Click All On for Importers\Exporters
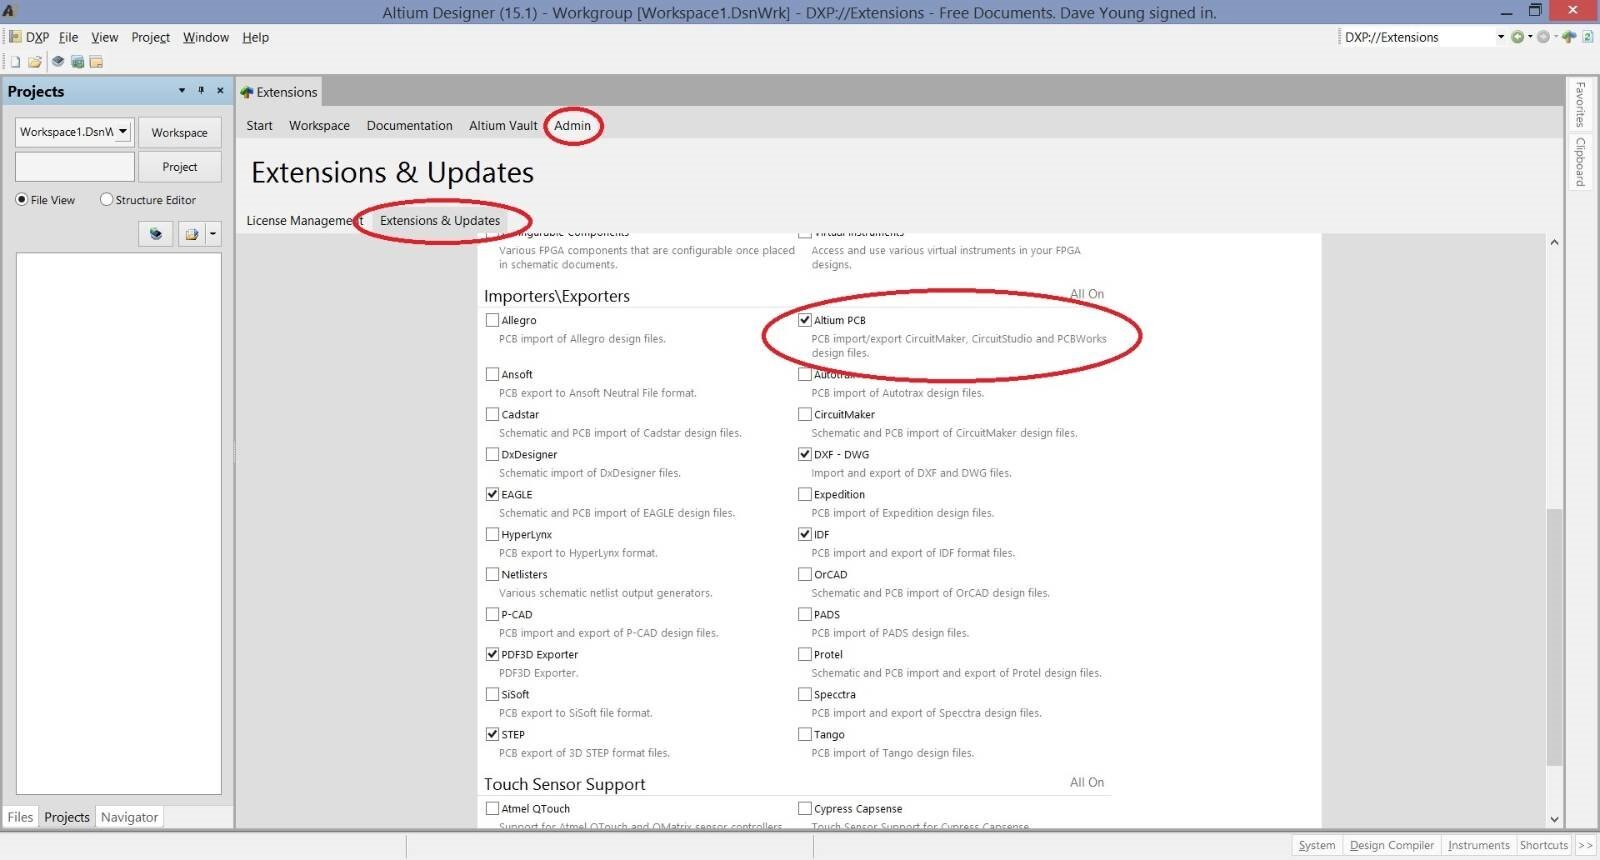 1087,294
